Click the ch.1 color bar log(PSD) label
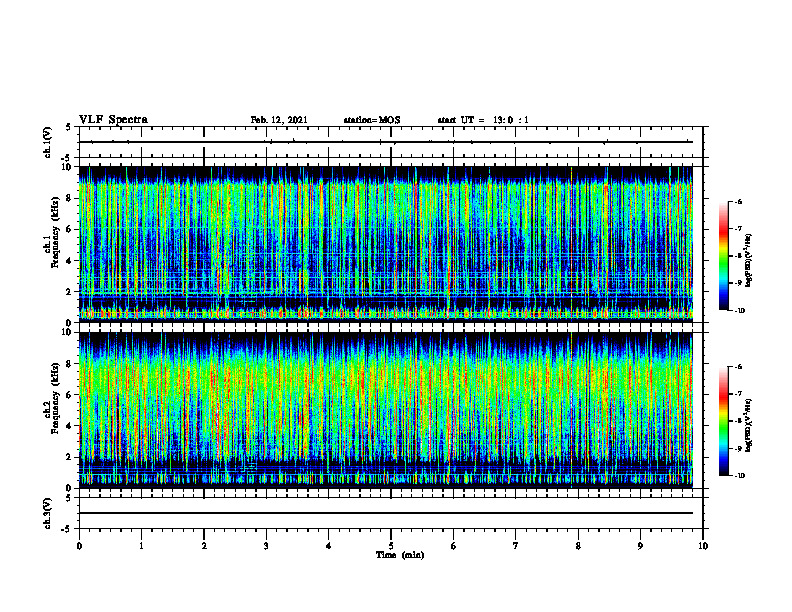Screen dimensions: 792x612 coord(749,260)
